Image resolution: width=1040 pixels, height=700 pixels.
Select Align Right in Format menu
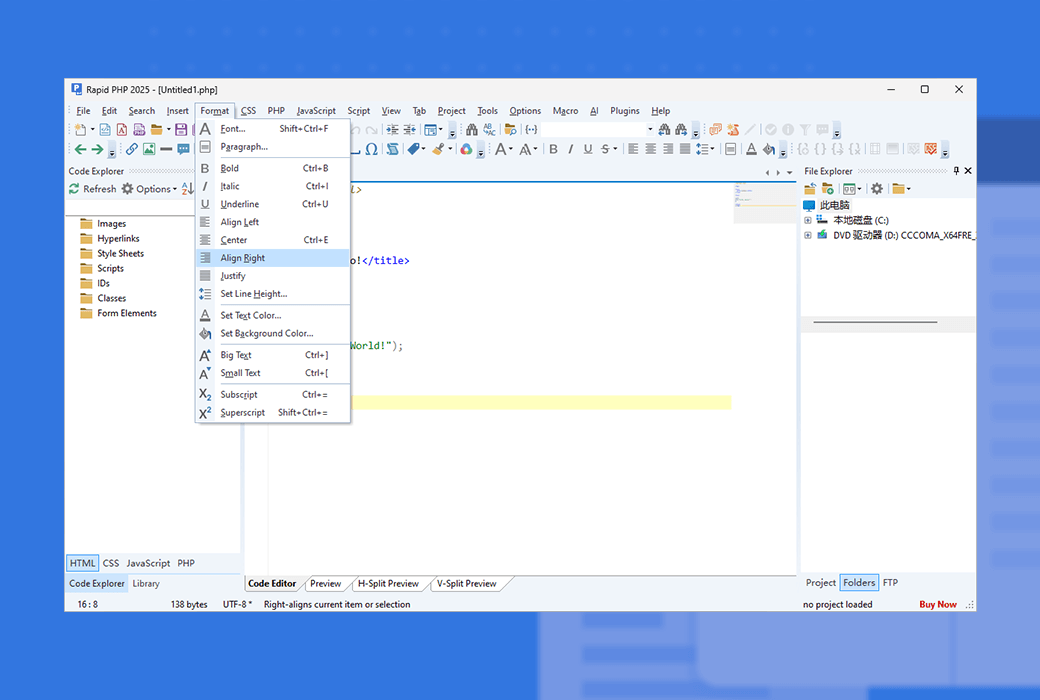[274, 258]
